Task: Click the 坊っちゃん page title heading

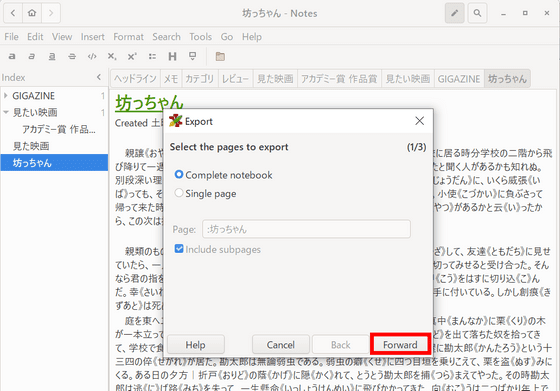Action: point(149,103)
